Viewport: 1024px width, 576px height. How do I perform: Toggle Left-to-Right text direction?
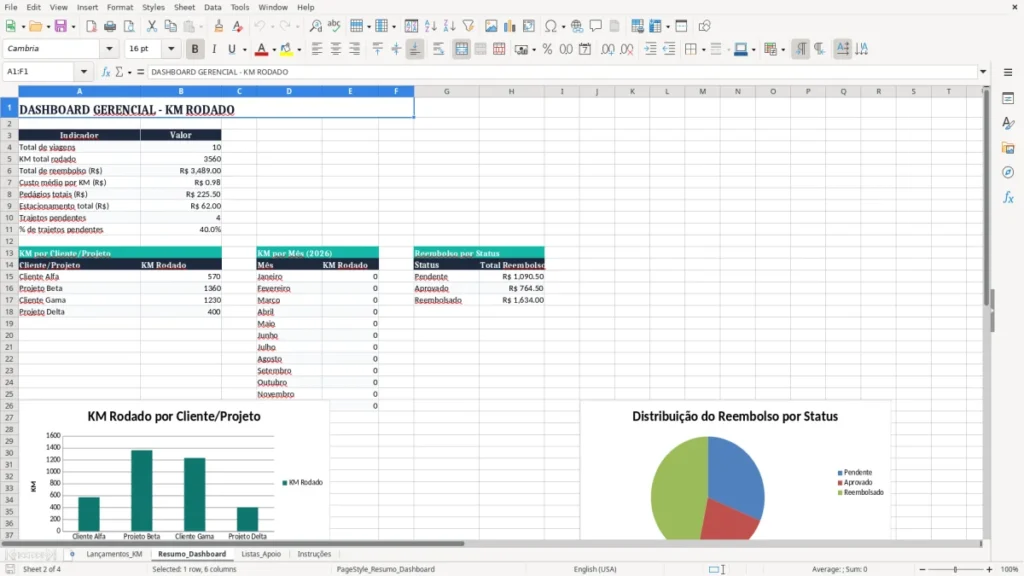(801, 49)
